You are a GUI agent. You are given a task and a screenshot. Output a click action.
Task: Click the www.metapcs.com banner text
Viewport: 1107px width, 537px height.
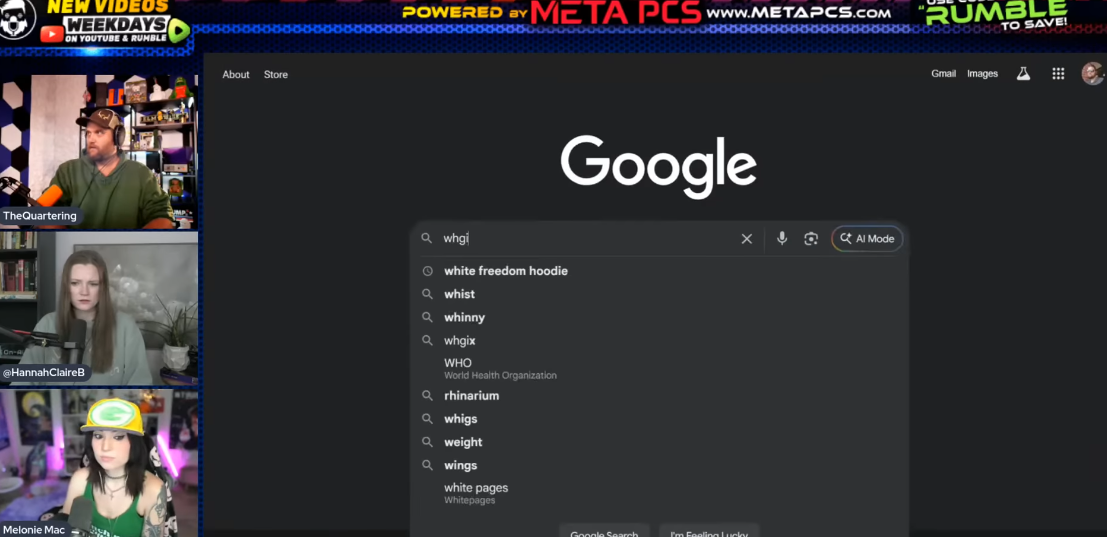pyautogui.click(x=798, y=13)
